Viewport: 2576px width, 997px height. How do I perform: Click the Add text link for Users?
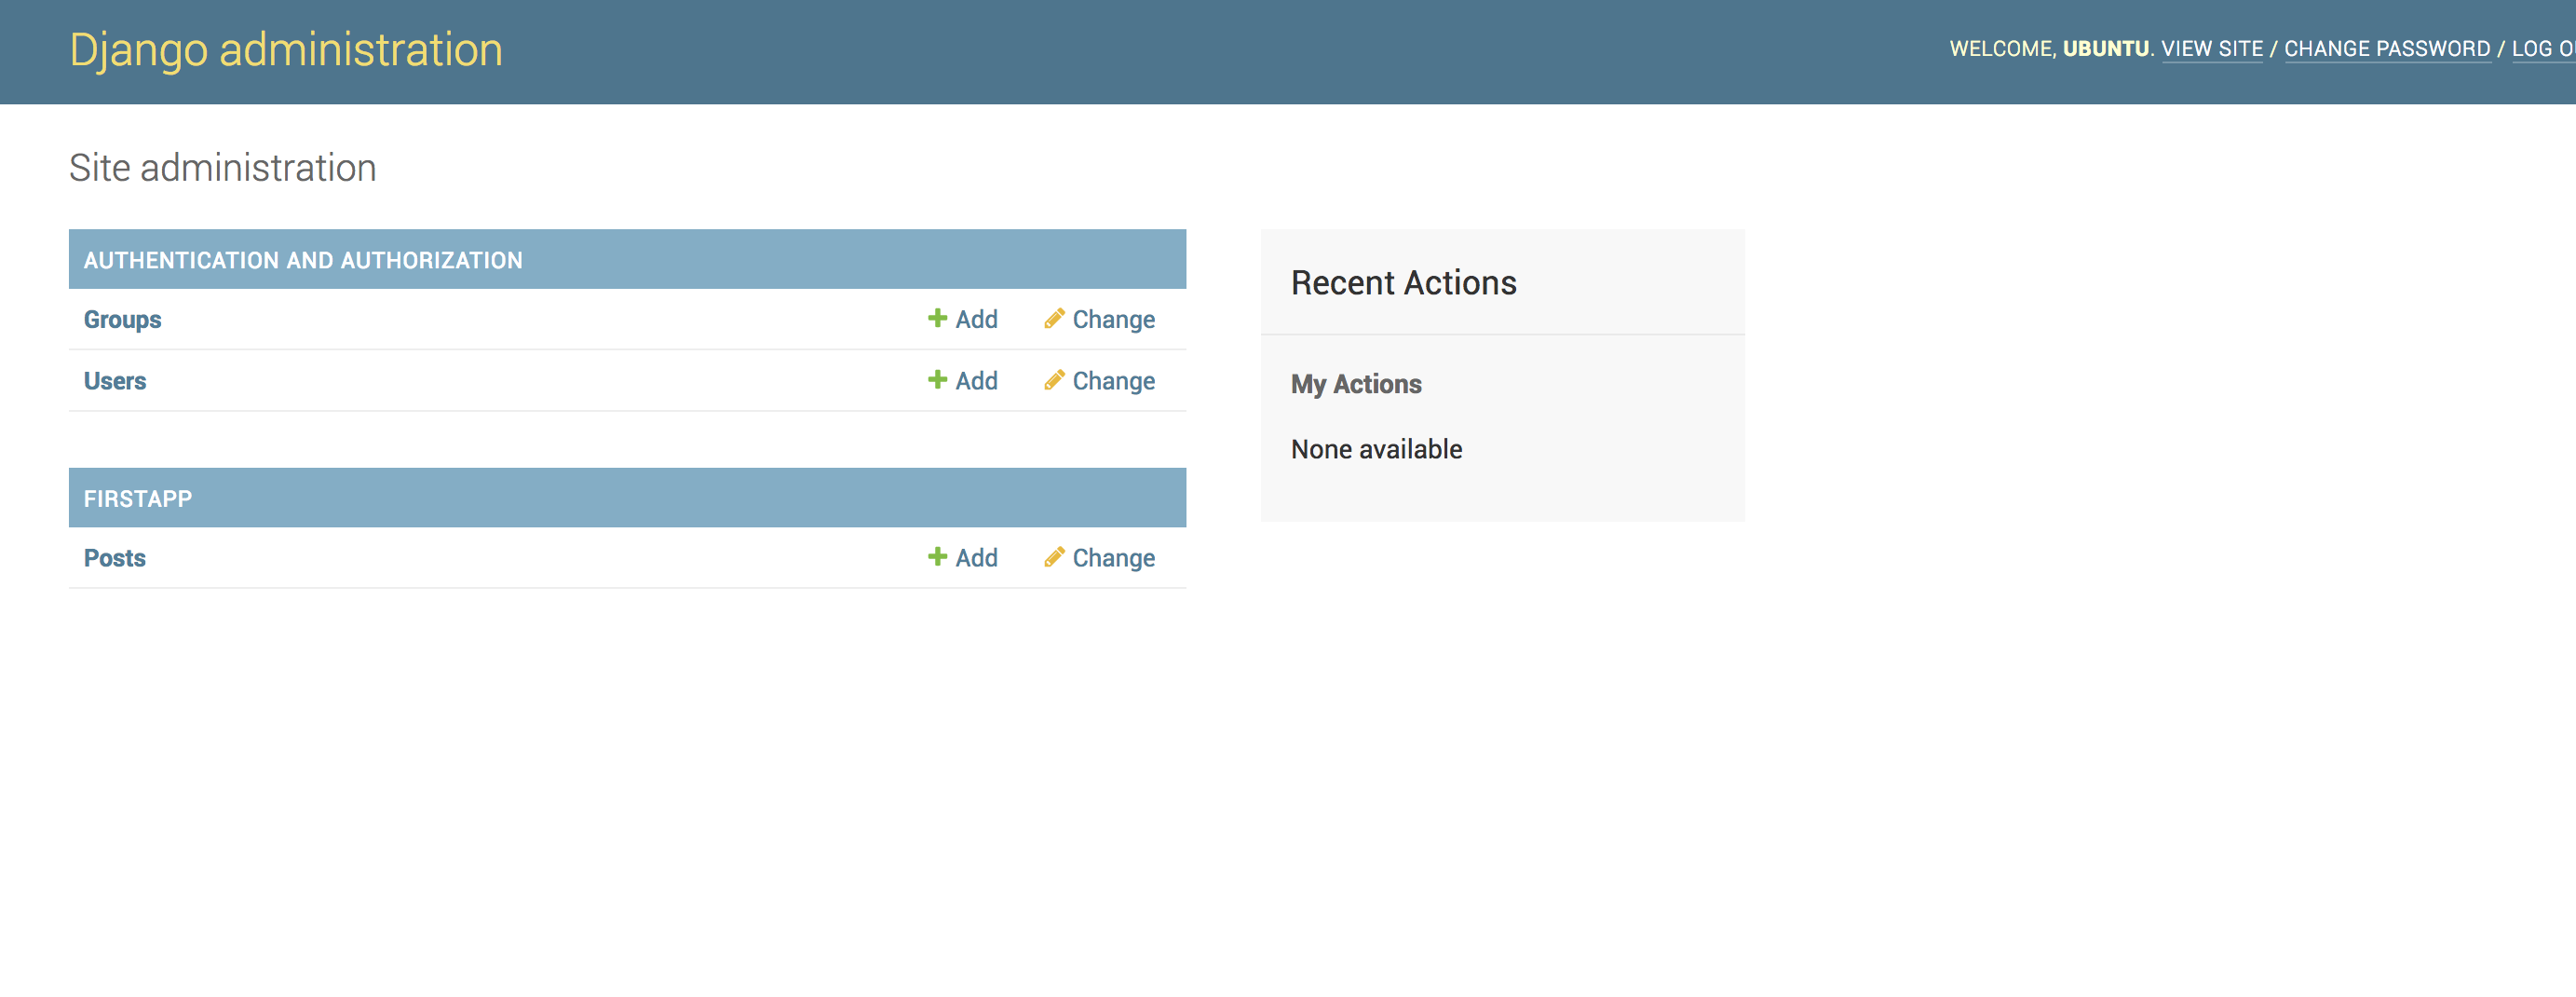coord(976,381)
